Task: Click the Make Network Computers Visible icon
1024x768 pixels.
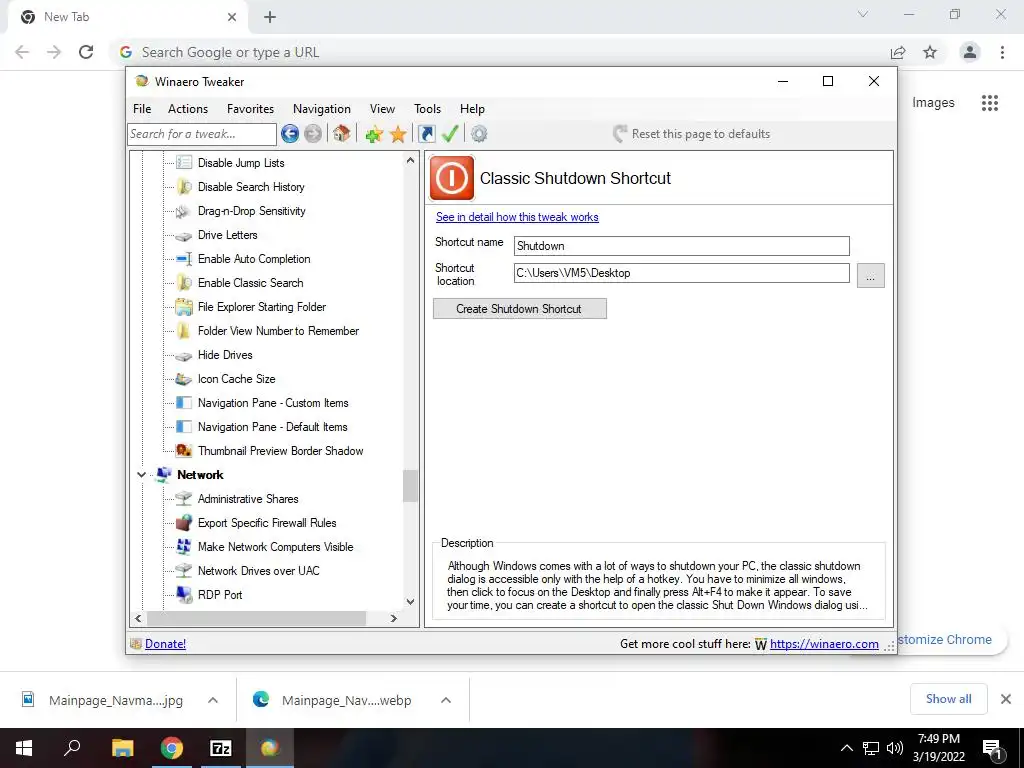Action: pyautogui.click(x=184, y=547)
